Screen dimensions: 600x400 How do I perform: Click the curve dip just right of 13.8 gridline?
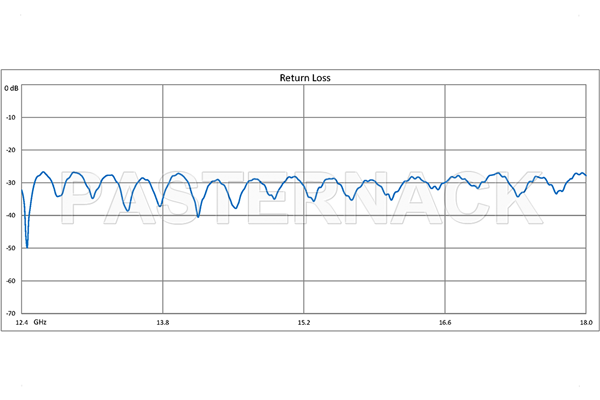pyautogui.click(x=198, y=216)
